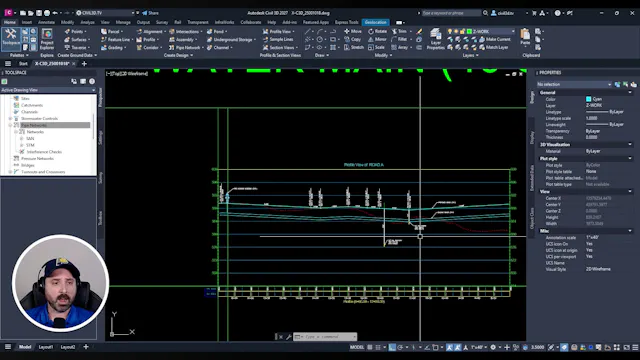
Task: Click Make Current layer tool
Action: coord(495,39)
